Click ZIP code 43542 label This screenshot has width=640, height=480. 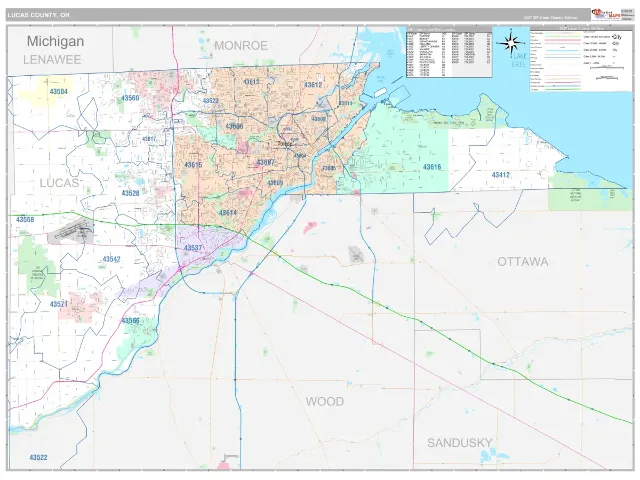pyautogui.click(x=111, y=259)
